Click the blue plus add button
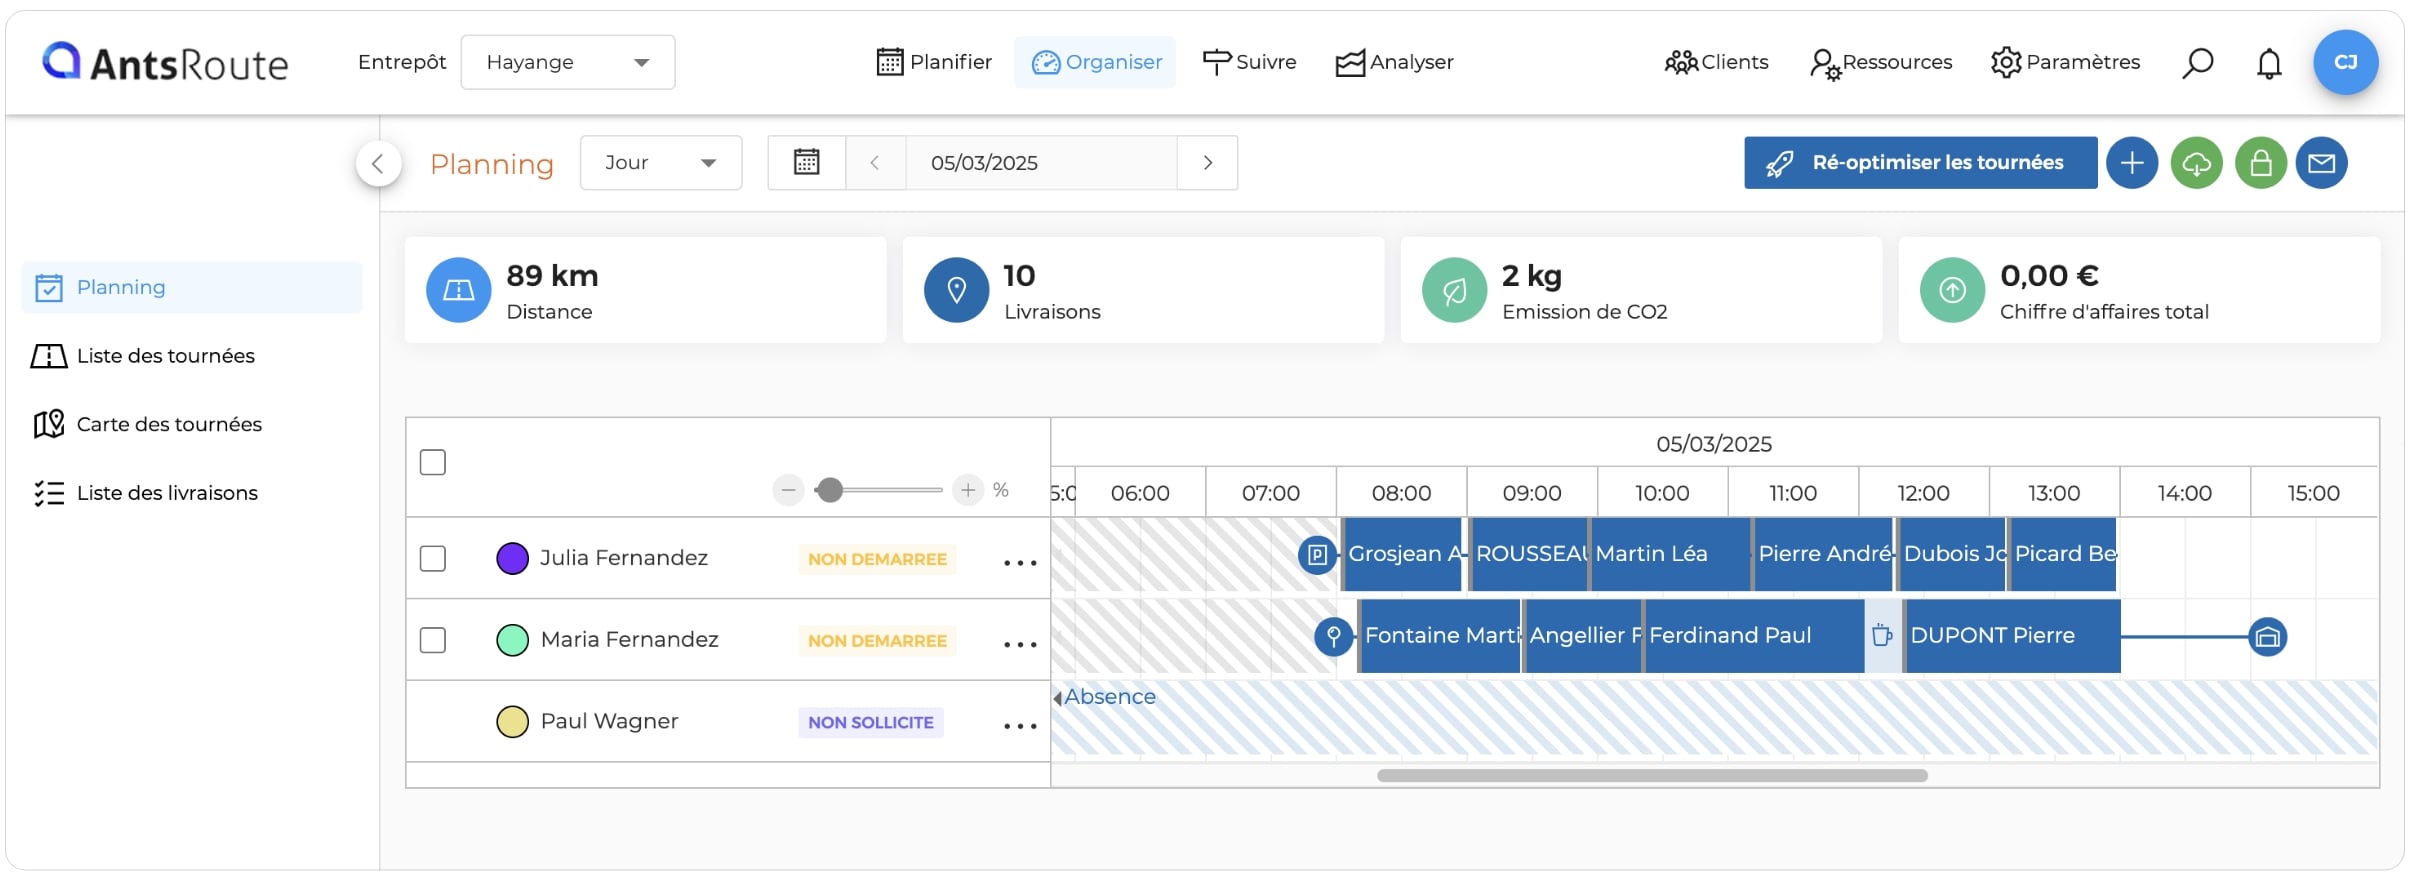Viewport: 2410px width, 880px height. coord(2132,163)
